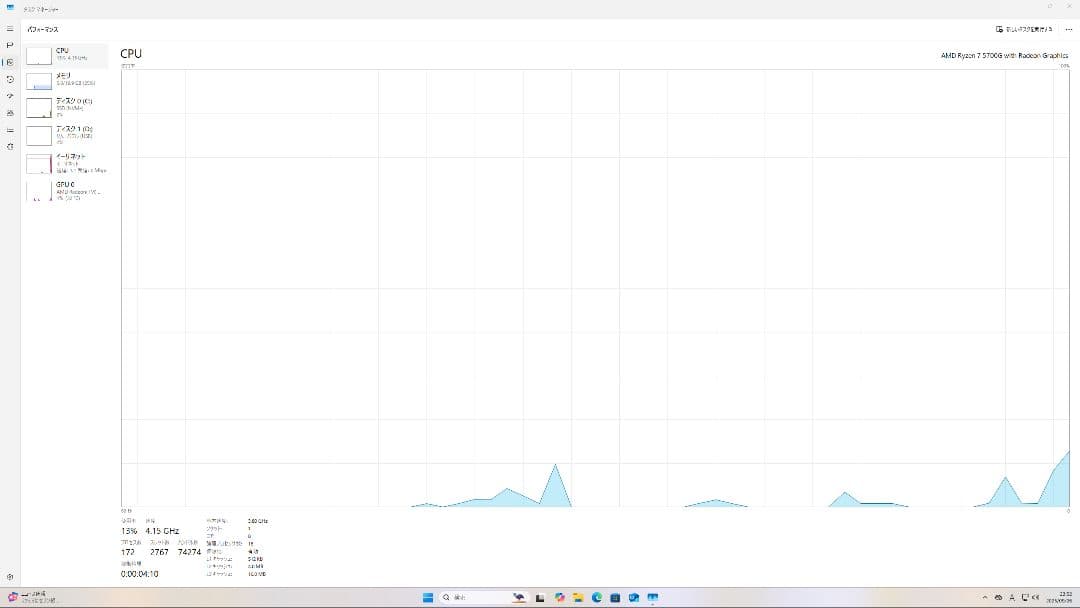The width and height of the screenshot is (1080, 608).
Task: Select Disk 1 (D:) performance item
Action: point(66,134)
